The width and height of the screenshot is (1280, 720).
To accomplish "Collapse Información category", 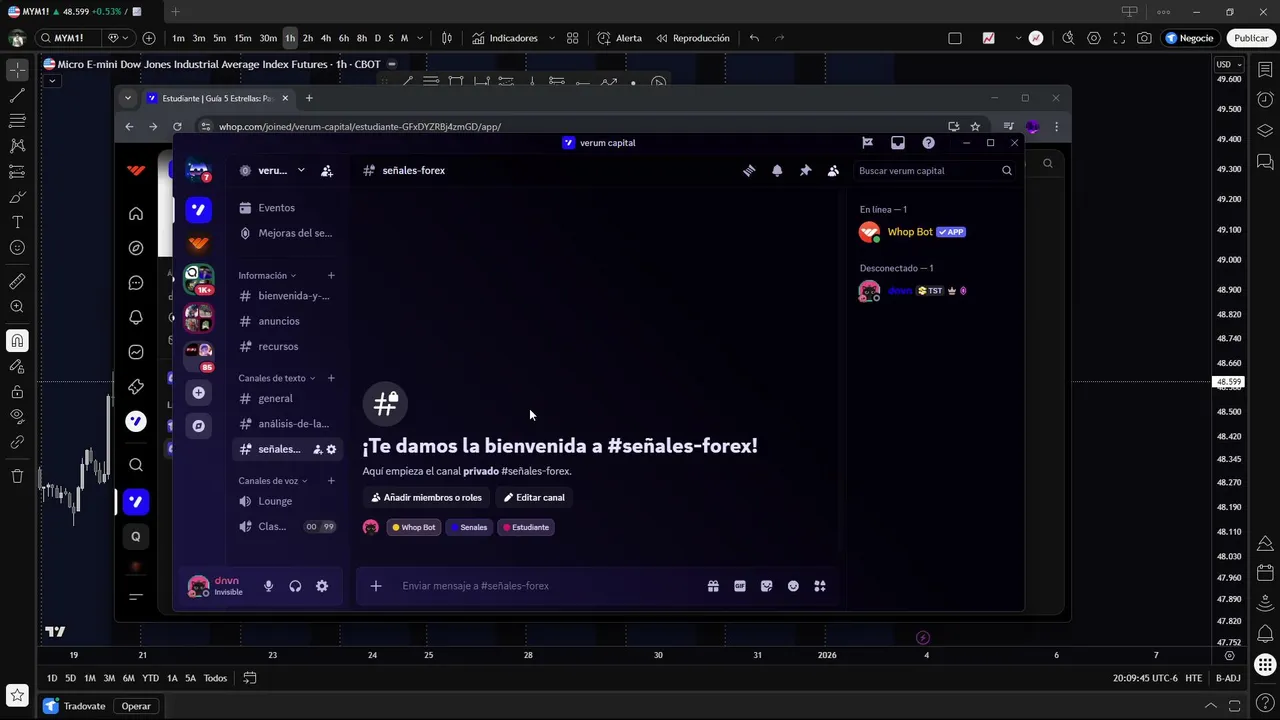I will pos(266,276).
